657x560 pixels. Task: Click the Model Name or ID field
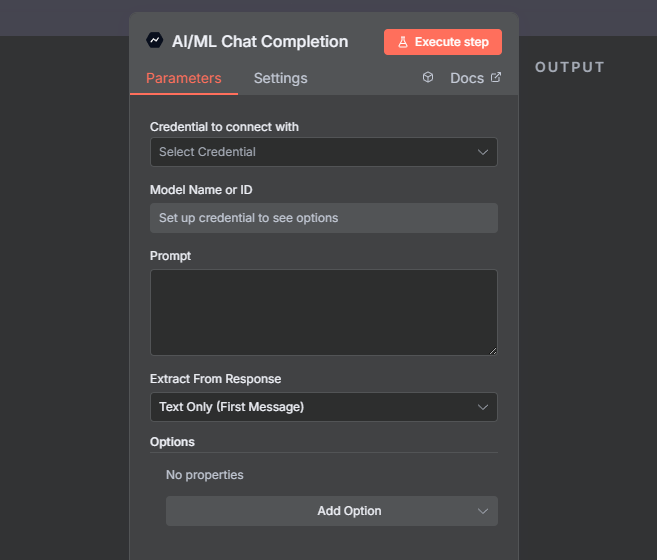[323, 218]
